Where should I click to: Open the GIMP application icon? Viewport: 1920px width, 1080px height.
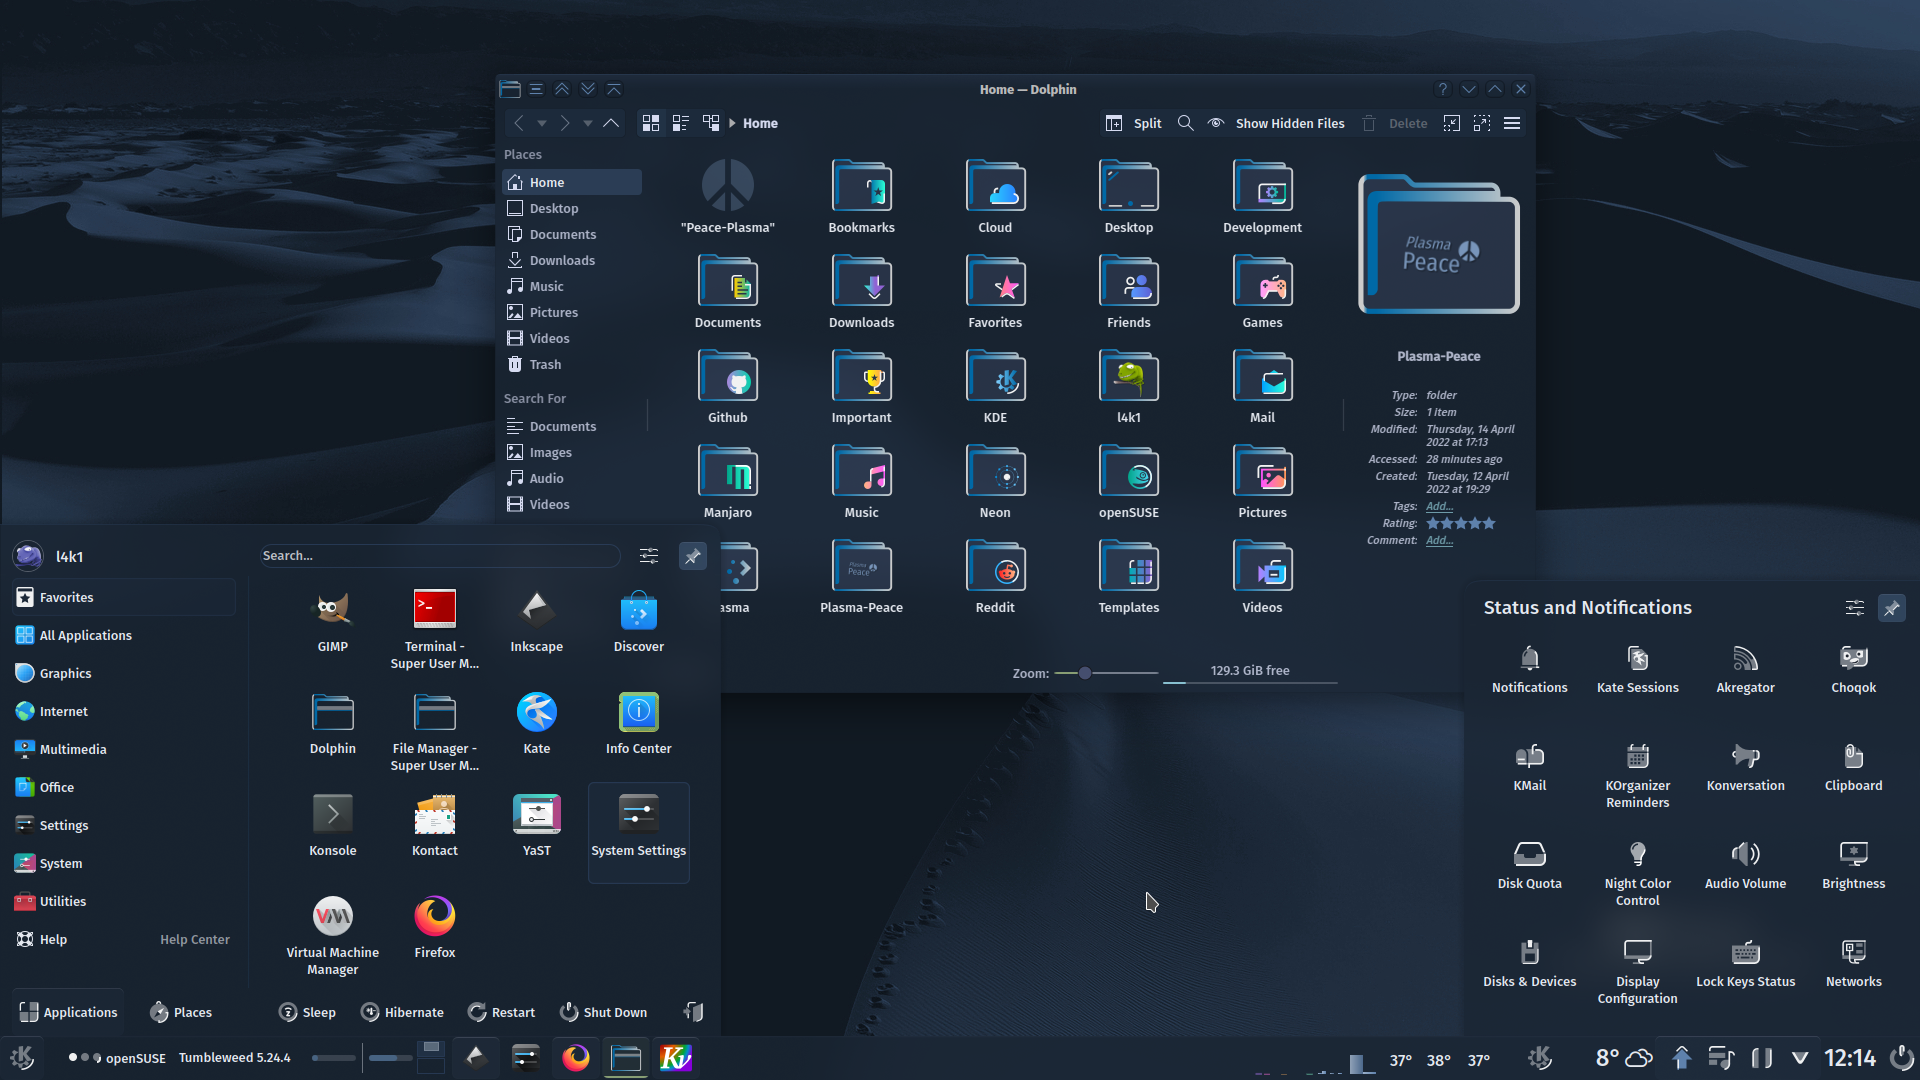[x=332, y=621]
